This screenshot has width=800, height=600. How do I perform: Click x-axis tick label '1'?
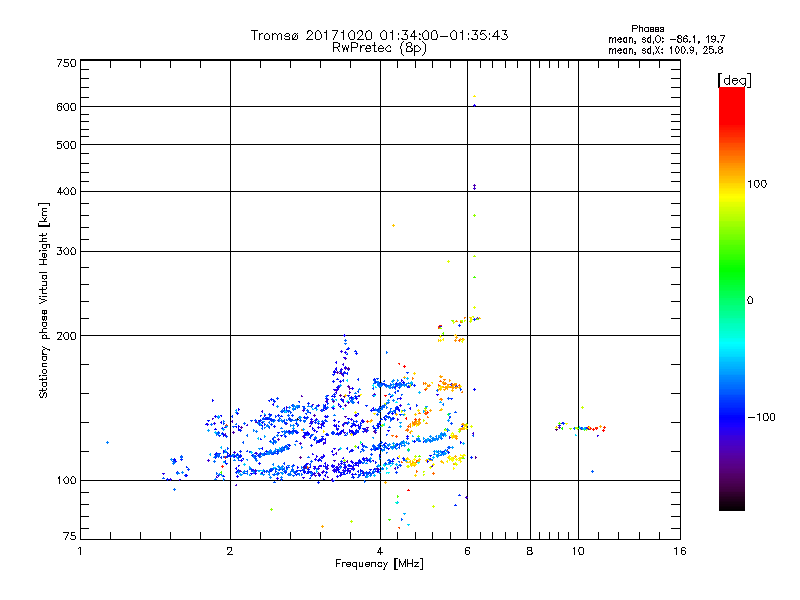click(80, 551)
